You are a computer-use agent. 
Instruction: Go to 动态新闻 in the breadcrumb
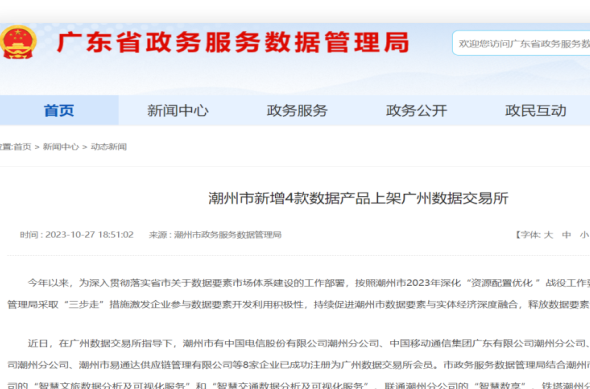click(109, 147)
